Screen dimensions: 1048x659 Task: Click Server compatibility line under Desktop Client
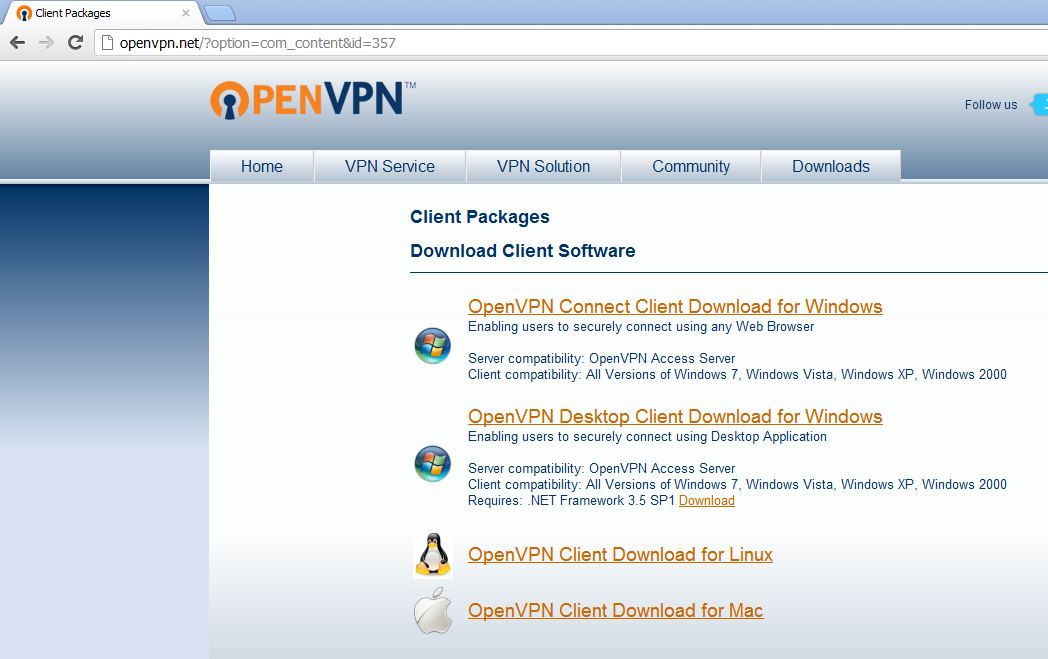[x=602, y=469]
